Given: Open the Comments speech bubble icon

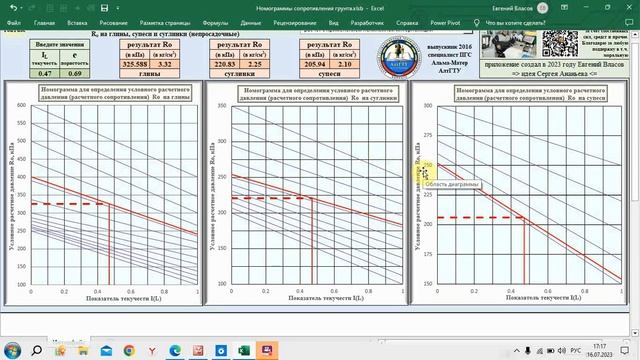Looking at the screenshot, I should tap(629, 22).
